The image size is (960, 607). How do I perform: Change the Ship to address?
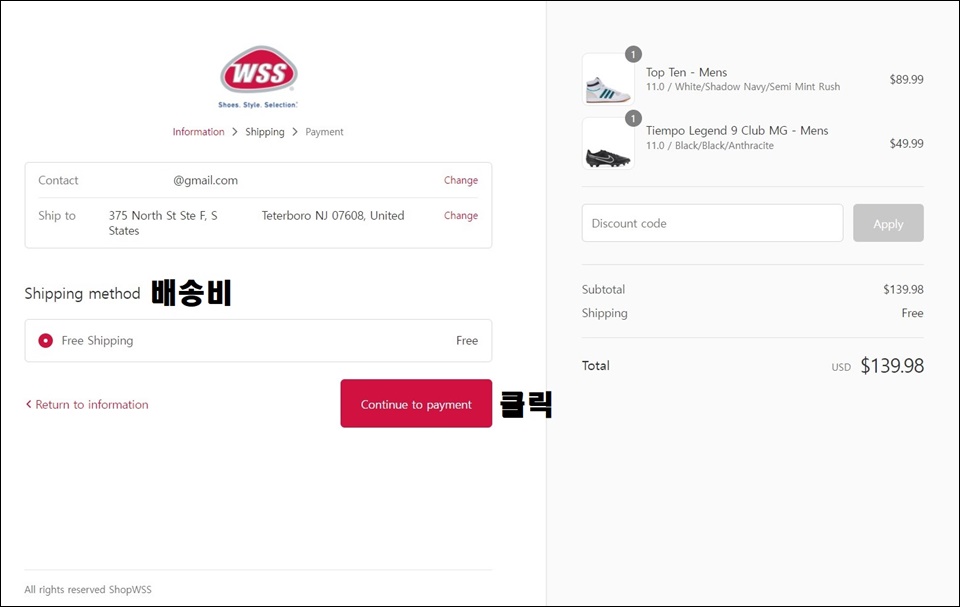click(x=460, y=216)
